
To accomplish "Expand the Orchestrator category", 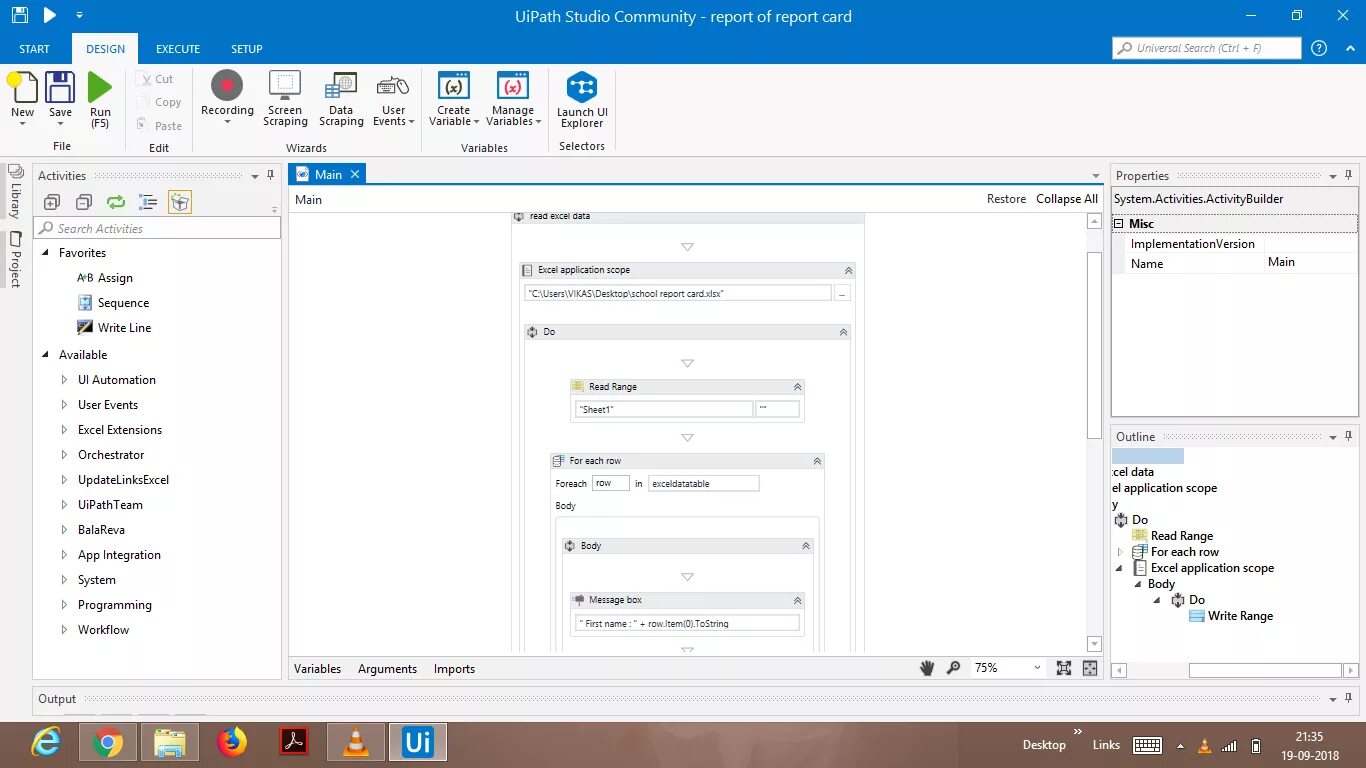I will 65,455.
